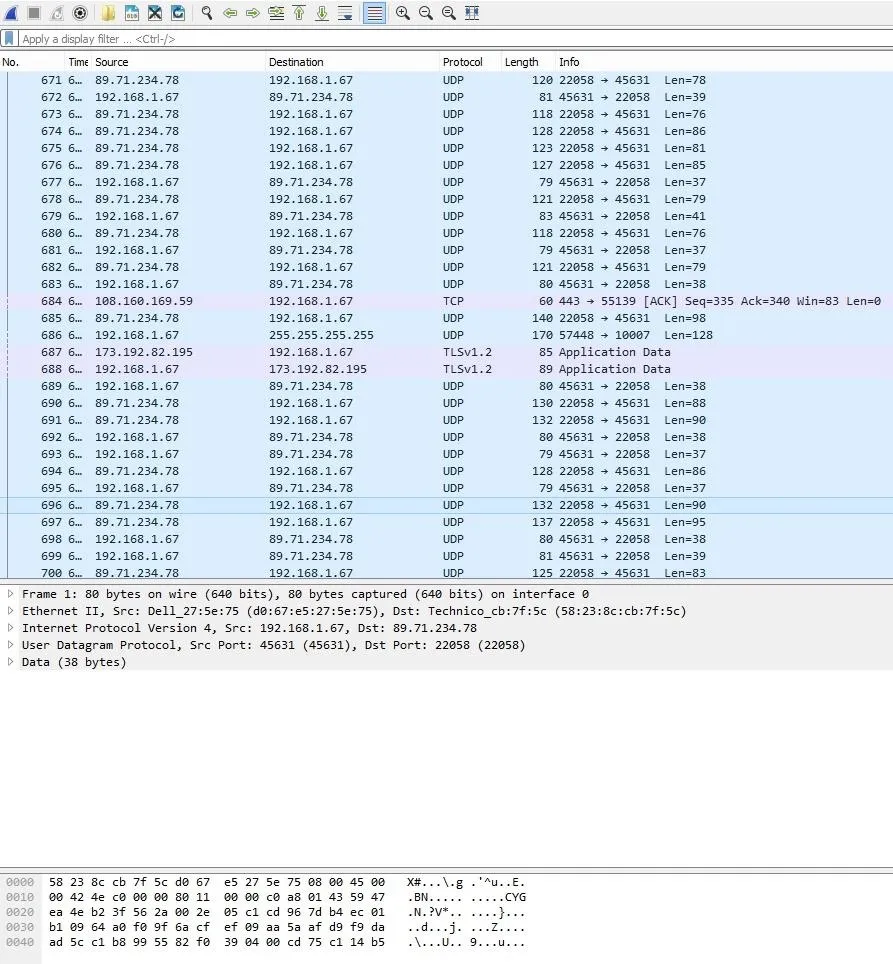Jump to the first packet

point(299,13)
